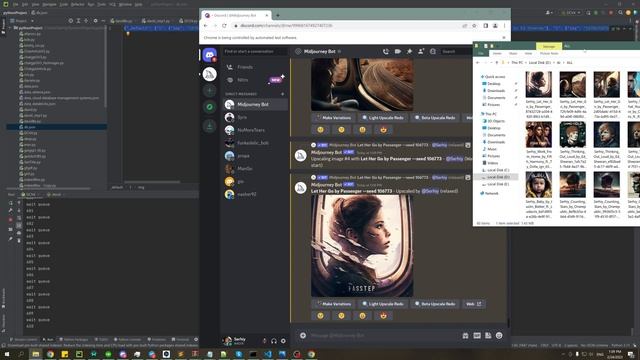Click the Message @Midjourney Bot input box
The height and width of the screenshot is (360, 640).
pyautogui.click(x=384, y=336)
